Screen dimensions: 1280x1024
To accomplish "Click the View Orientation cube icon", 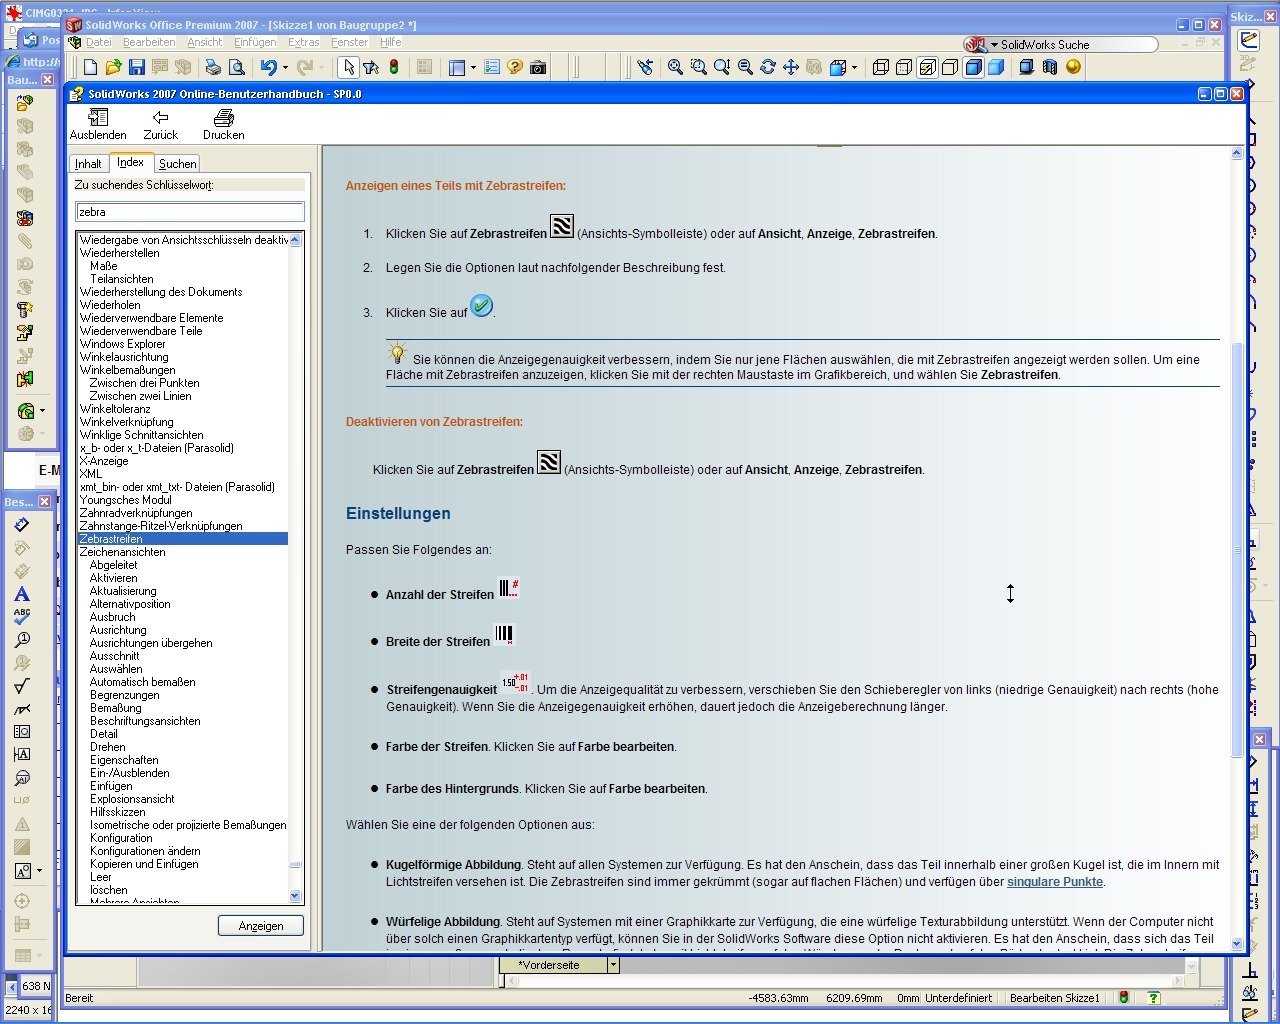I will click(x=838, y=67).
